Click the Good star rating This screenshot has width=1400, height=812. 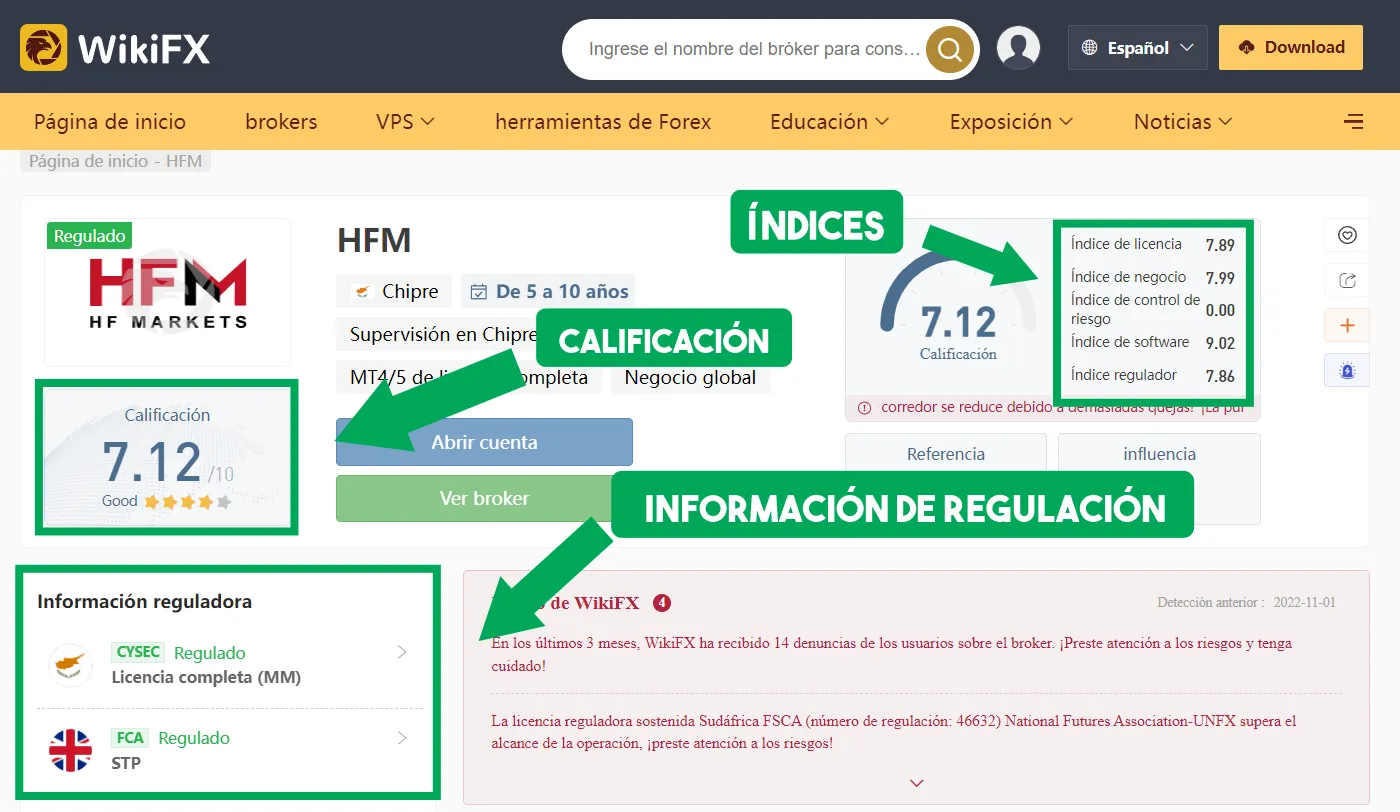(x=166, y=501)
